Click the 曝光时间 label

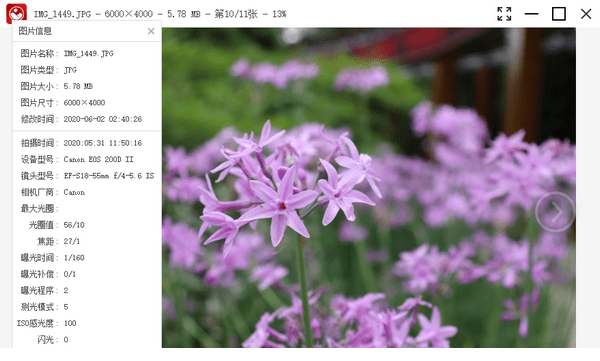coord(38,258)
